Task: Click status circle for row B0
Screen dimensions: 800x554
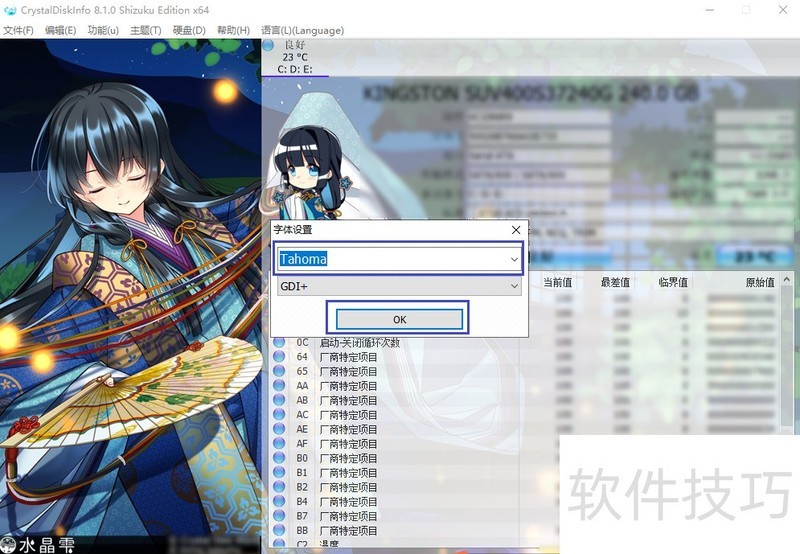Action: coord(279,458)
